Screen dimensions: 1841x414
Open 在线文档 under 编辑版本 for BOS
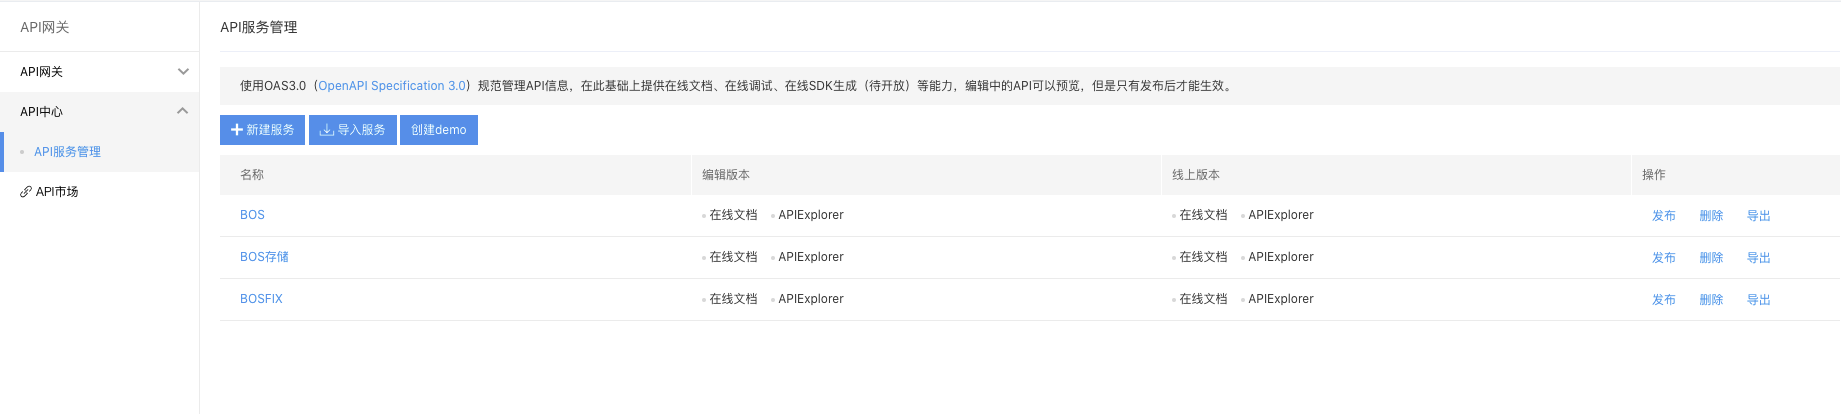click(x=733, y=215)
